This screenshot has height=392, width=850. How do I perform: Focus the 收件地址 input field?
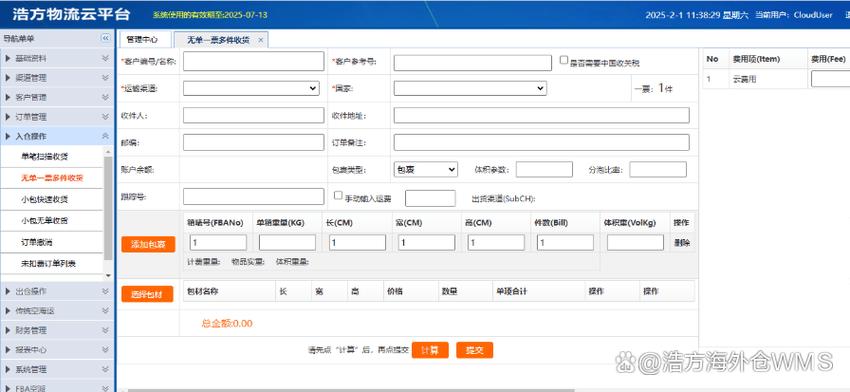[542, 115]
